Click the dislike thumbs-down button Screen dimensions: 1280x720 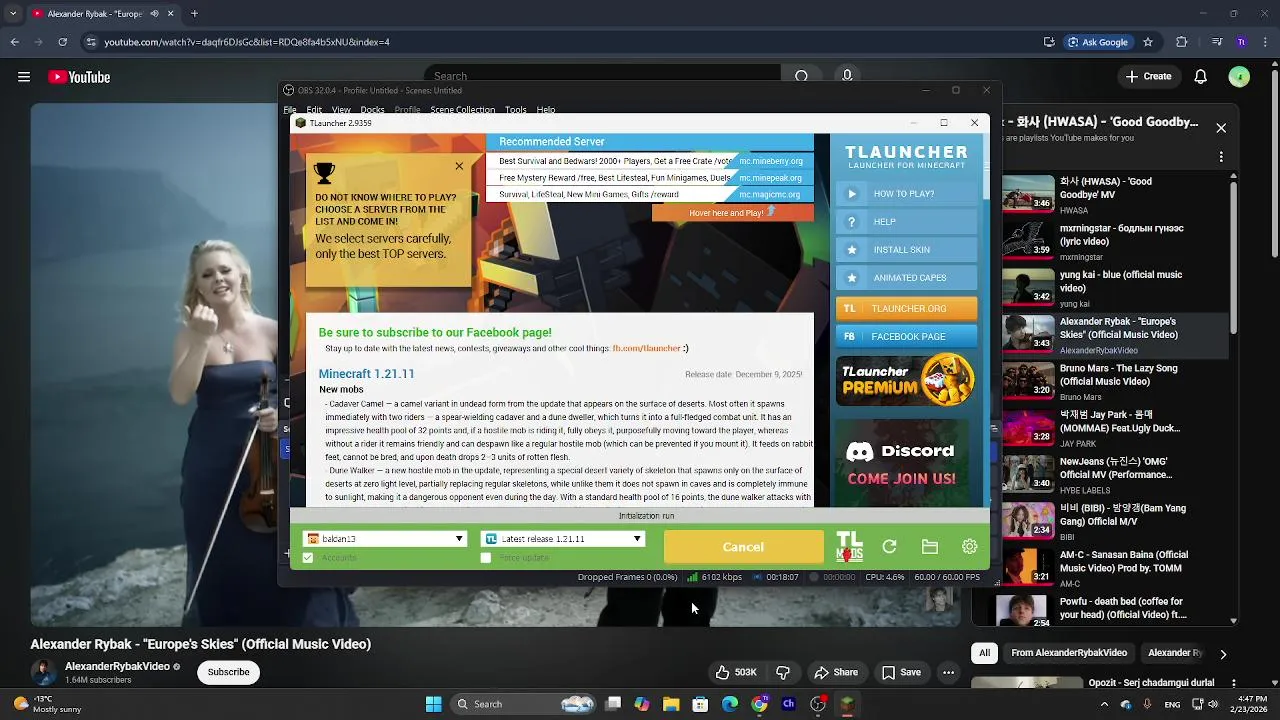pos(783,672)
